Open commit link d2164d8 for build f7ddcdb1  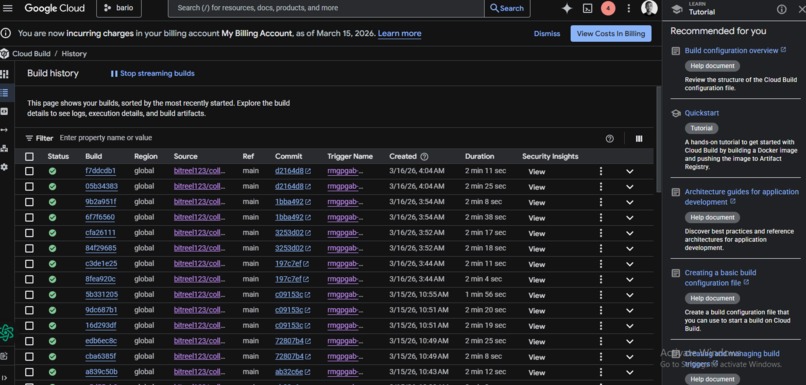click(x=292, y=171)
